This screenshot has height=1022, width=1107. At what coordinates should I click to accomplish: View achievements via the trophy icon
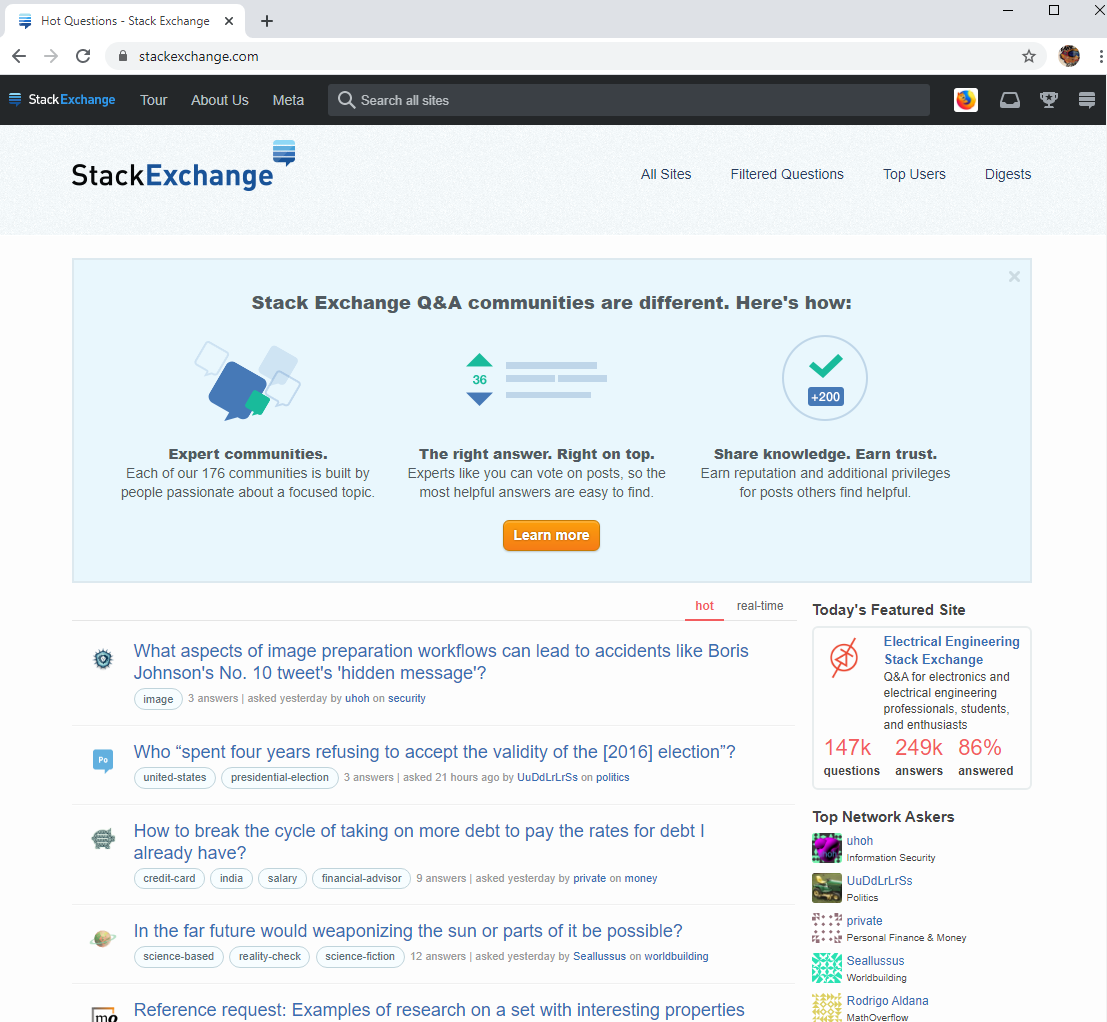pos(1048,99)
